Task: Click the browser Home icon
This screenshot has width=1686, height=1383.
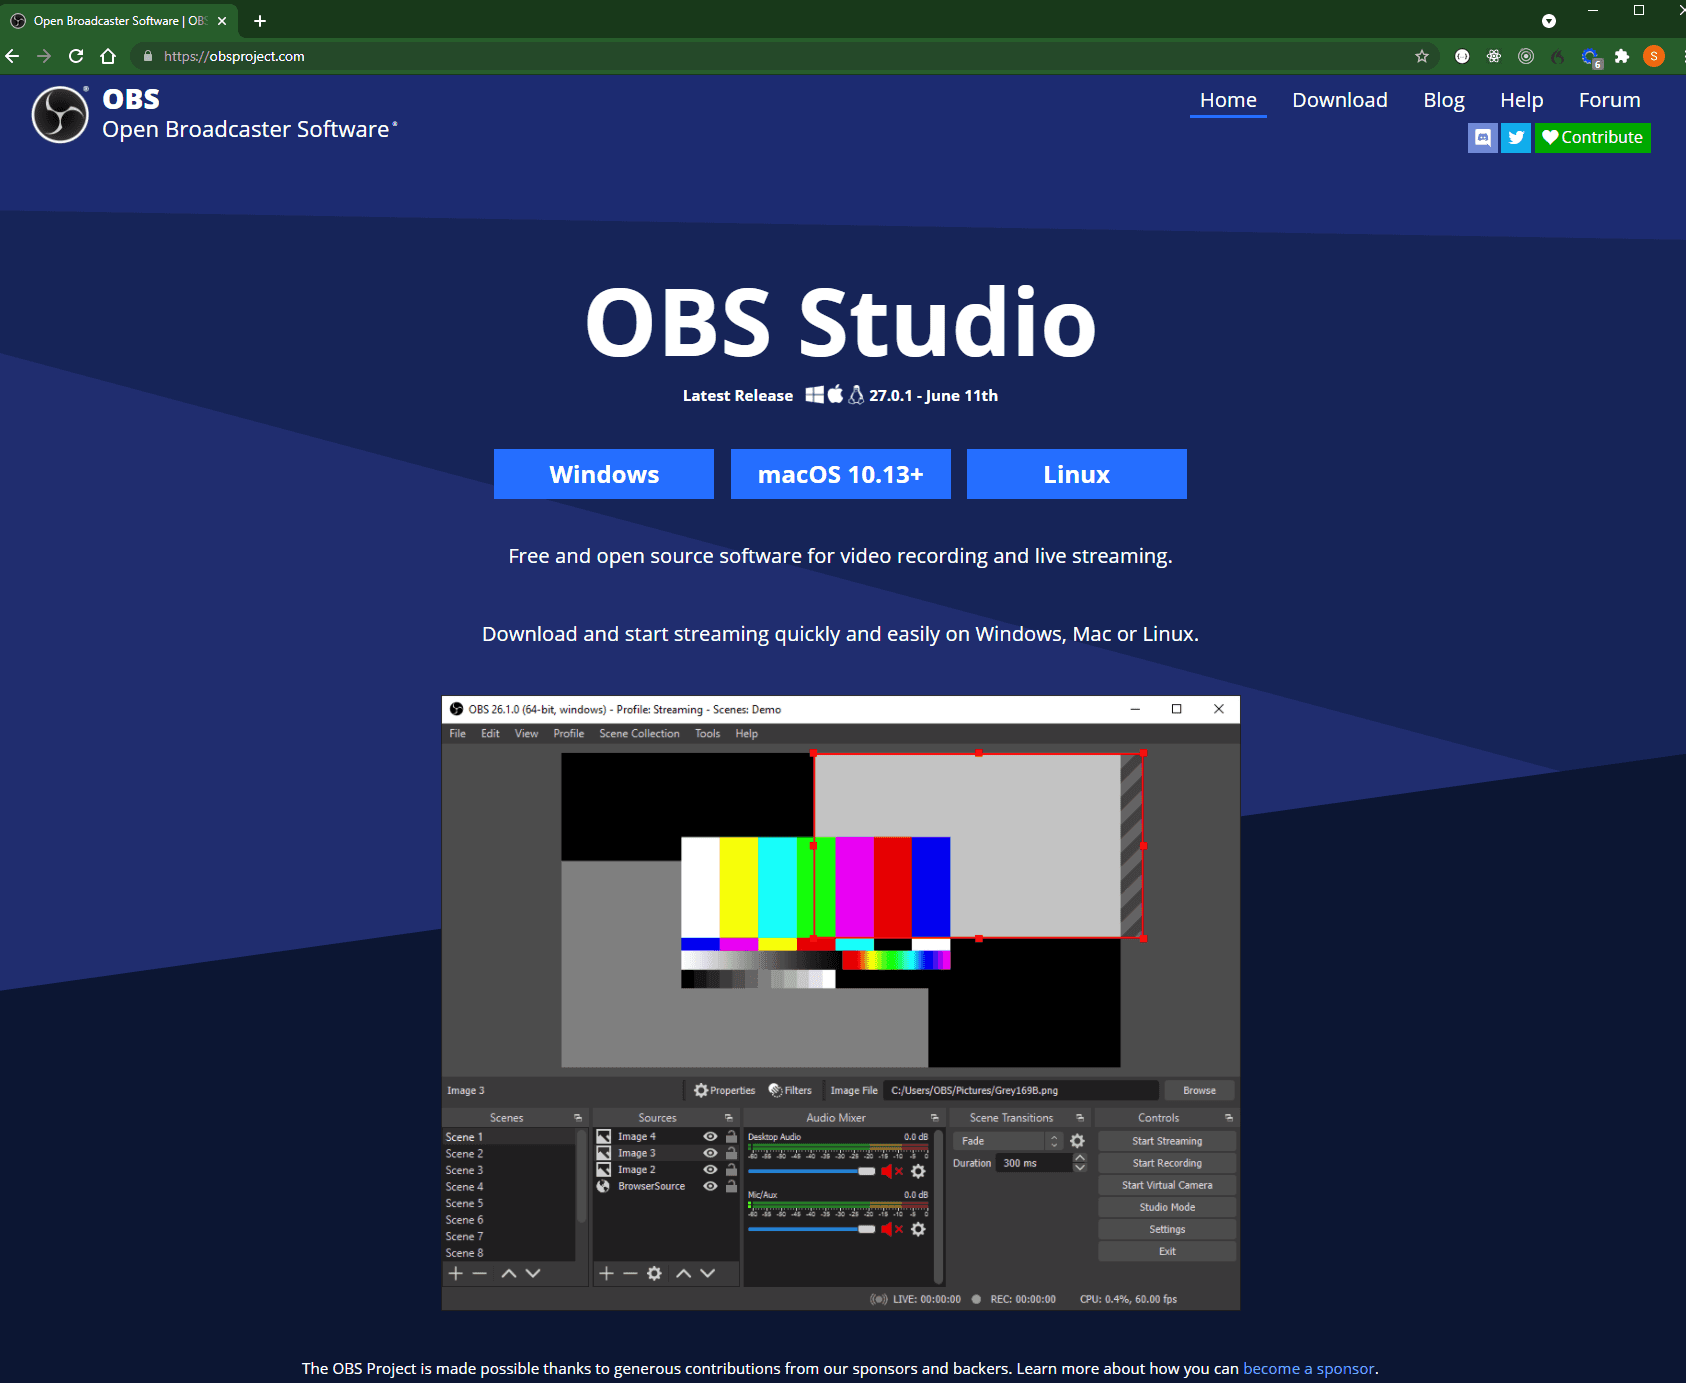Action: [108, 56]
